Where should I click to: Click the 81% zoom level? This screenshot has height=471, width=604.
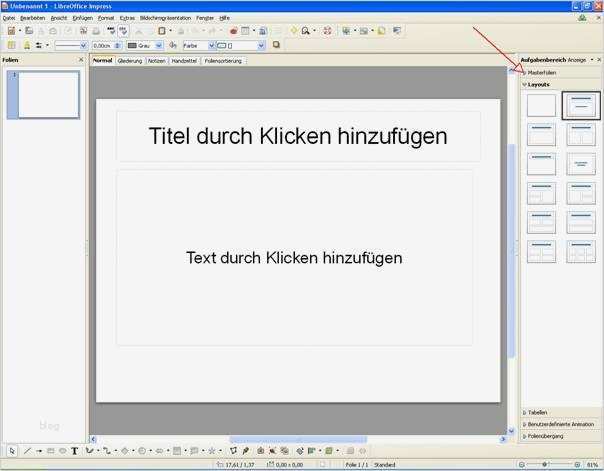[x=592, y=465]
